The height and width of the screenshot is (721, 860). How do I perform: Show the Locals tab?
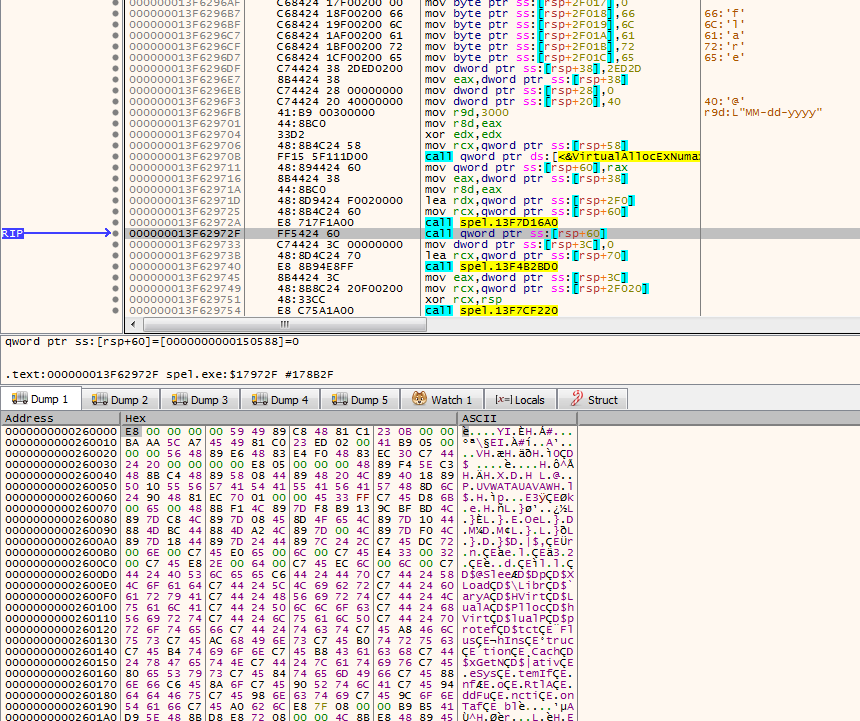[x=520, y=399]
